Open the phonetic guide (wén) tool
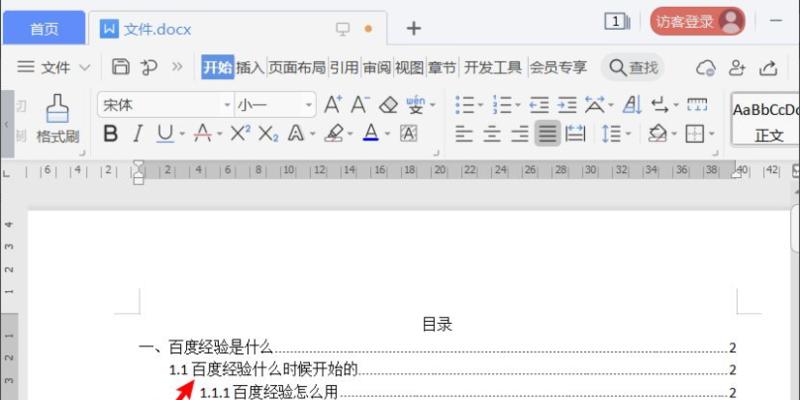800x400 pixels. tap(416, 105)
